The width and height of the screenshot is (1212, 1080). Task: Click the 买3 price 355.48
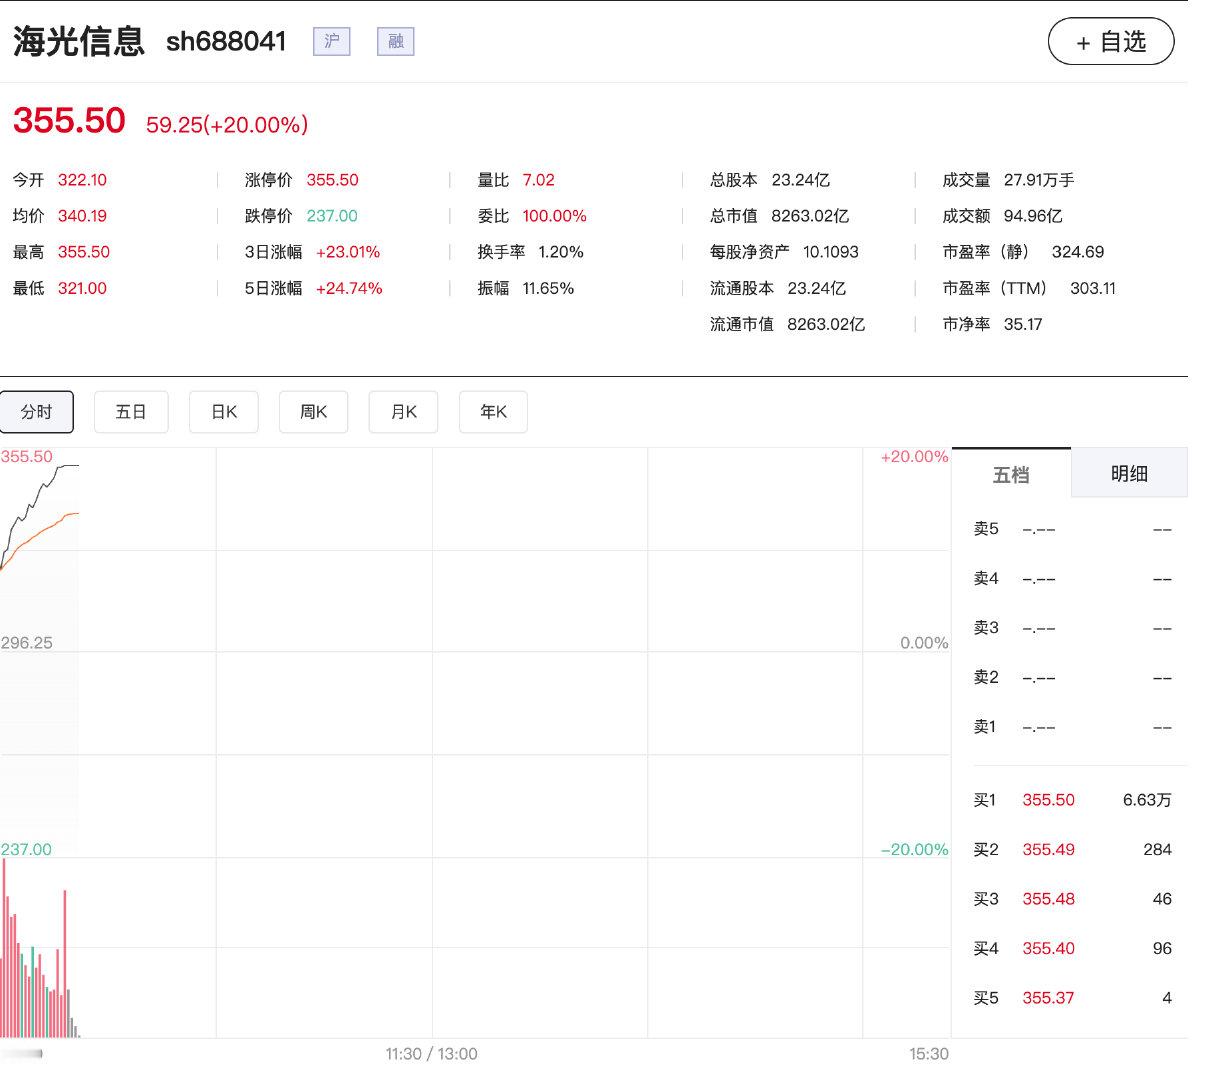[x=1048, y=899]
